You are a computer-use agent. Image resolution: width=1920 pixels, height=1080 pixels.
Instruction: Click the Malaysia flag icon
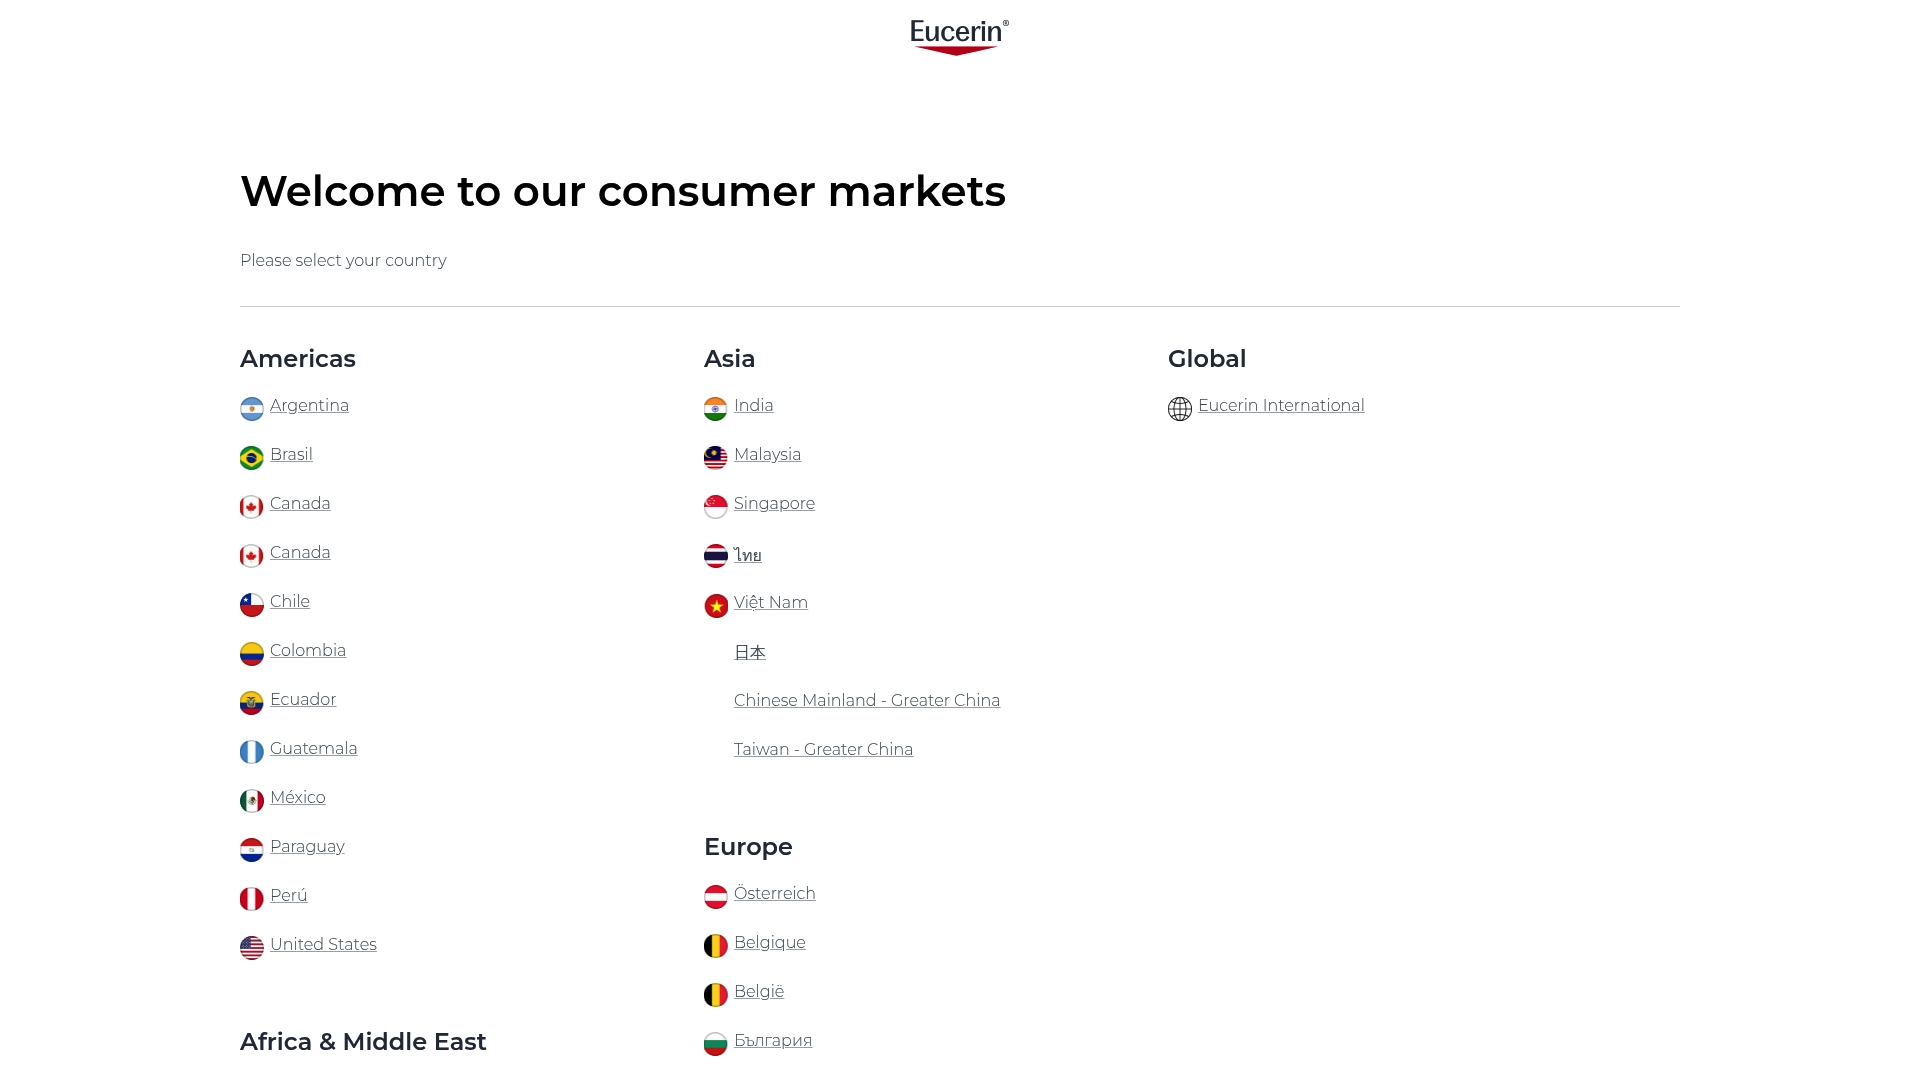tap(715, 457)
